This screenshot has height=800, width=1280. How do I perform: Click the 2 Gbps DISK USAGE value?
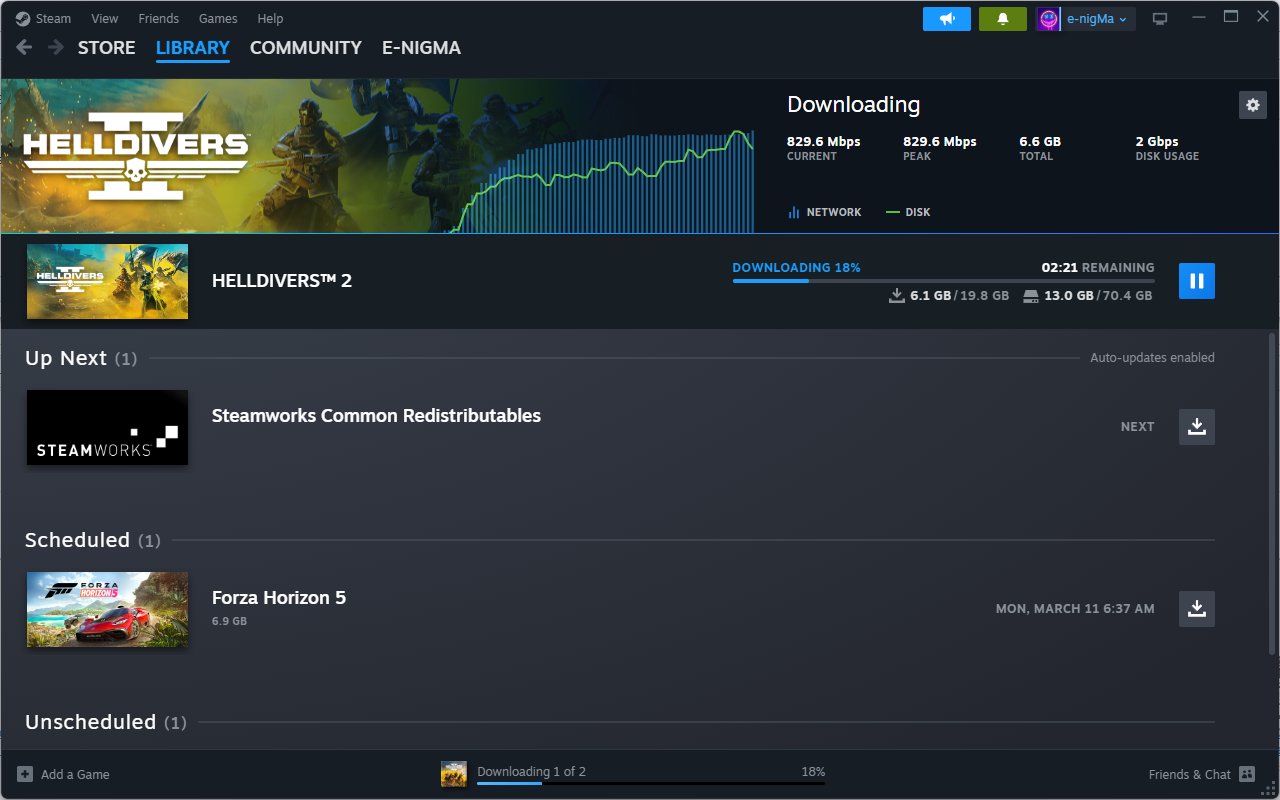(x=1157, y=141)
